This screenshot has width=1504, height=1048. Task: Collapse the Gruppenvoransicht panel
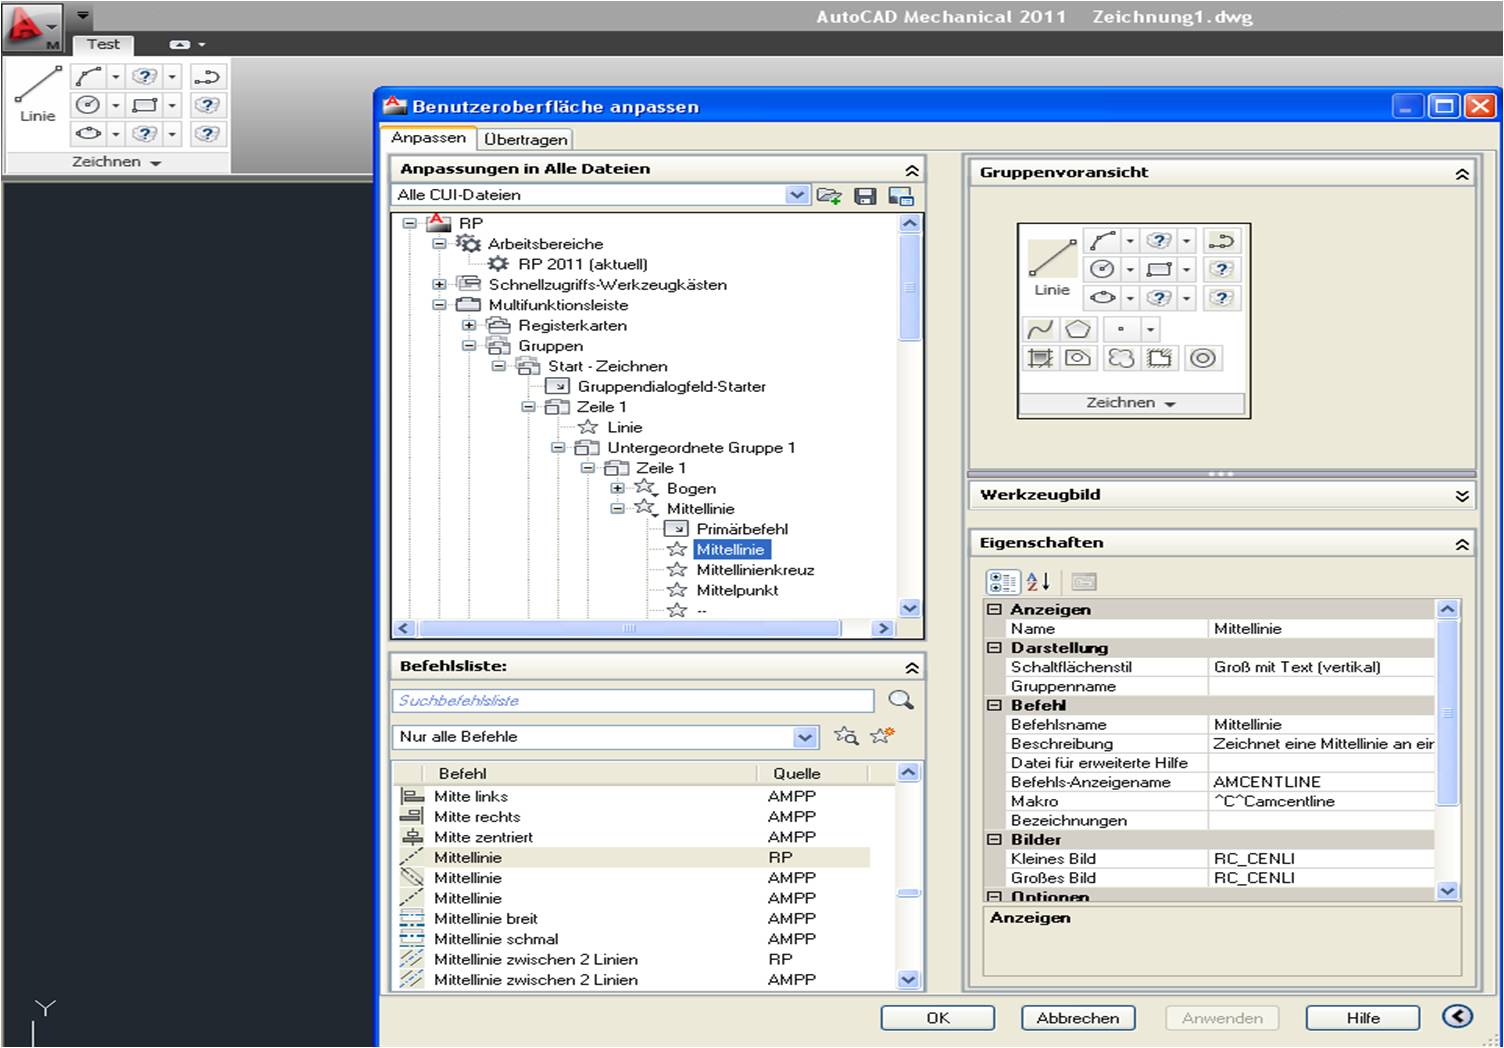click(1462, 174)
